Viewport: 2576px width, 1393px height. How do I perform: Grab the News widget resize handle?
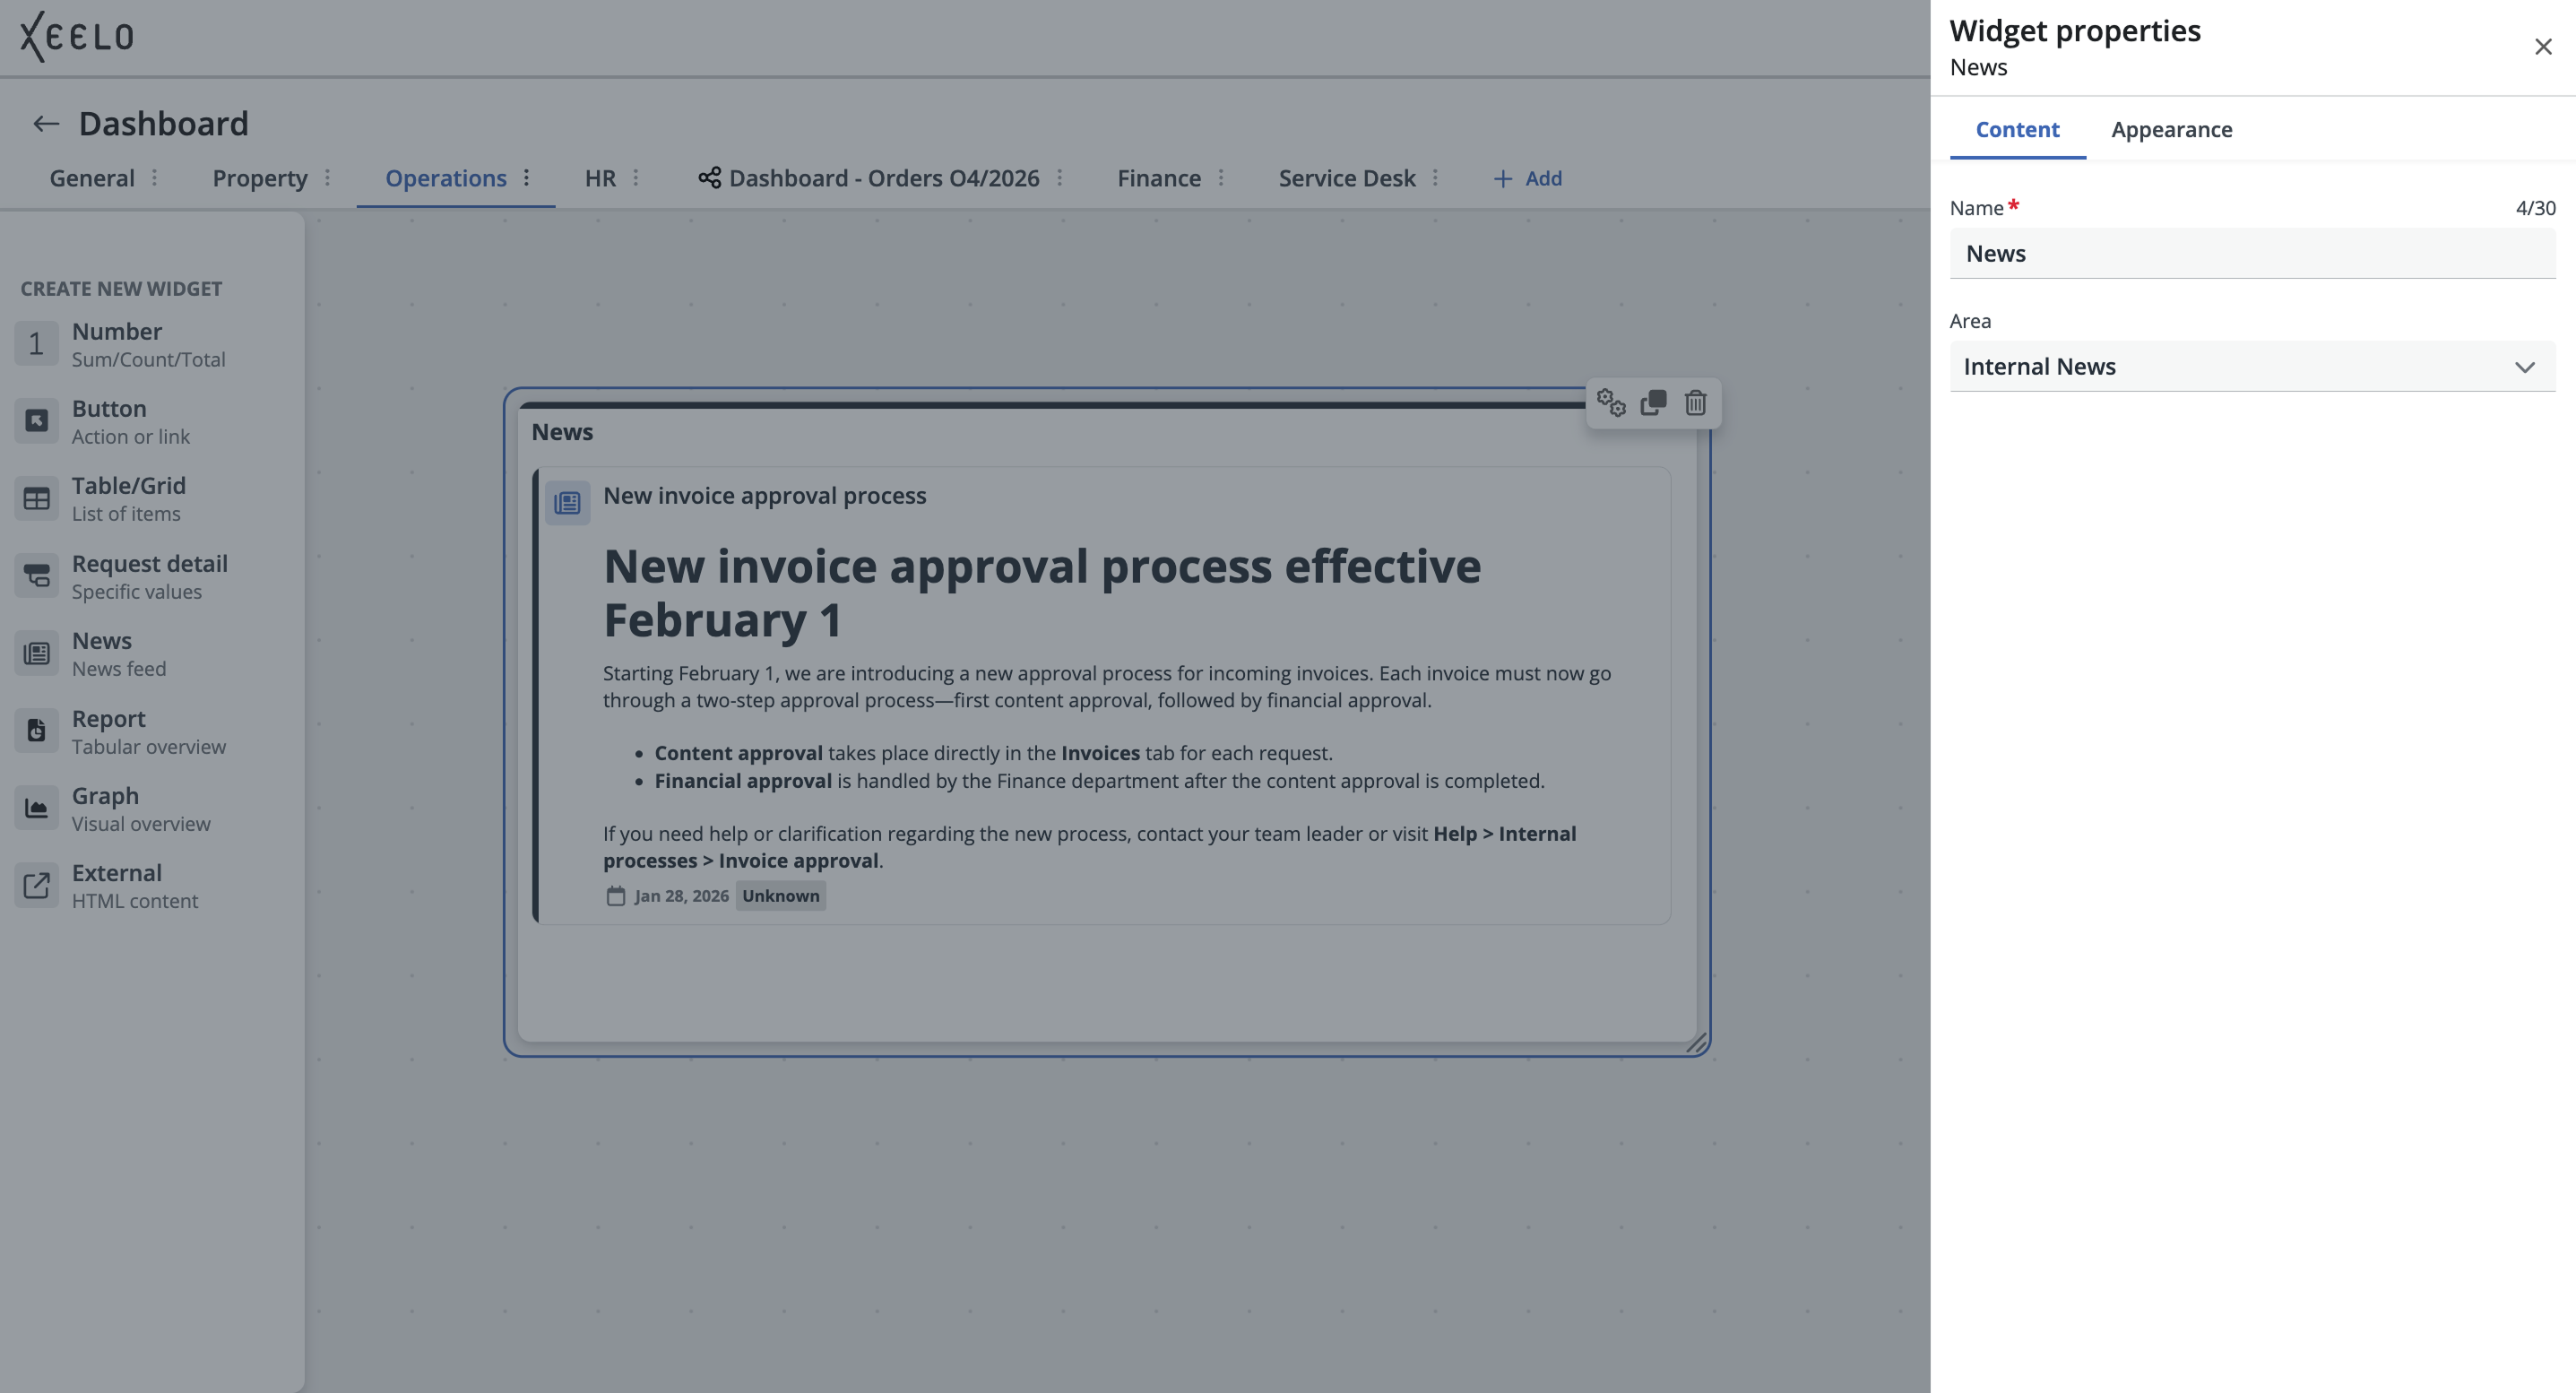pyautogui.click(x=1696, y=1043)
